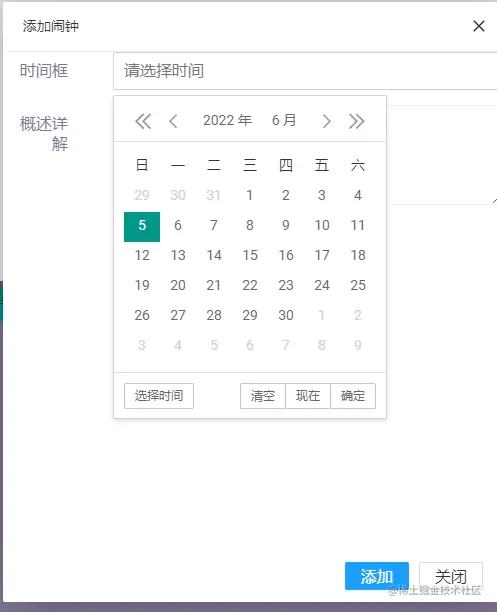Select date 18 in the calendar
497x612 pixels.
(x=358, y=255)
